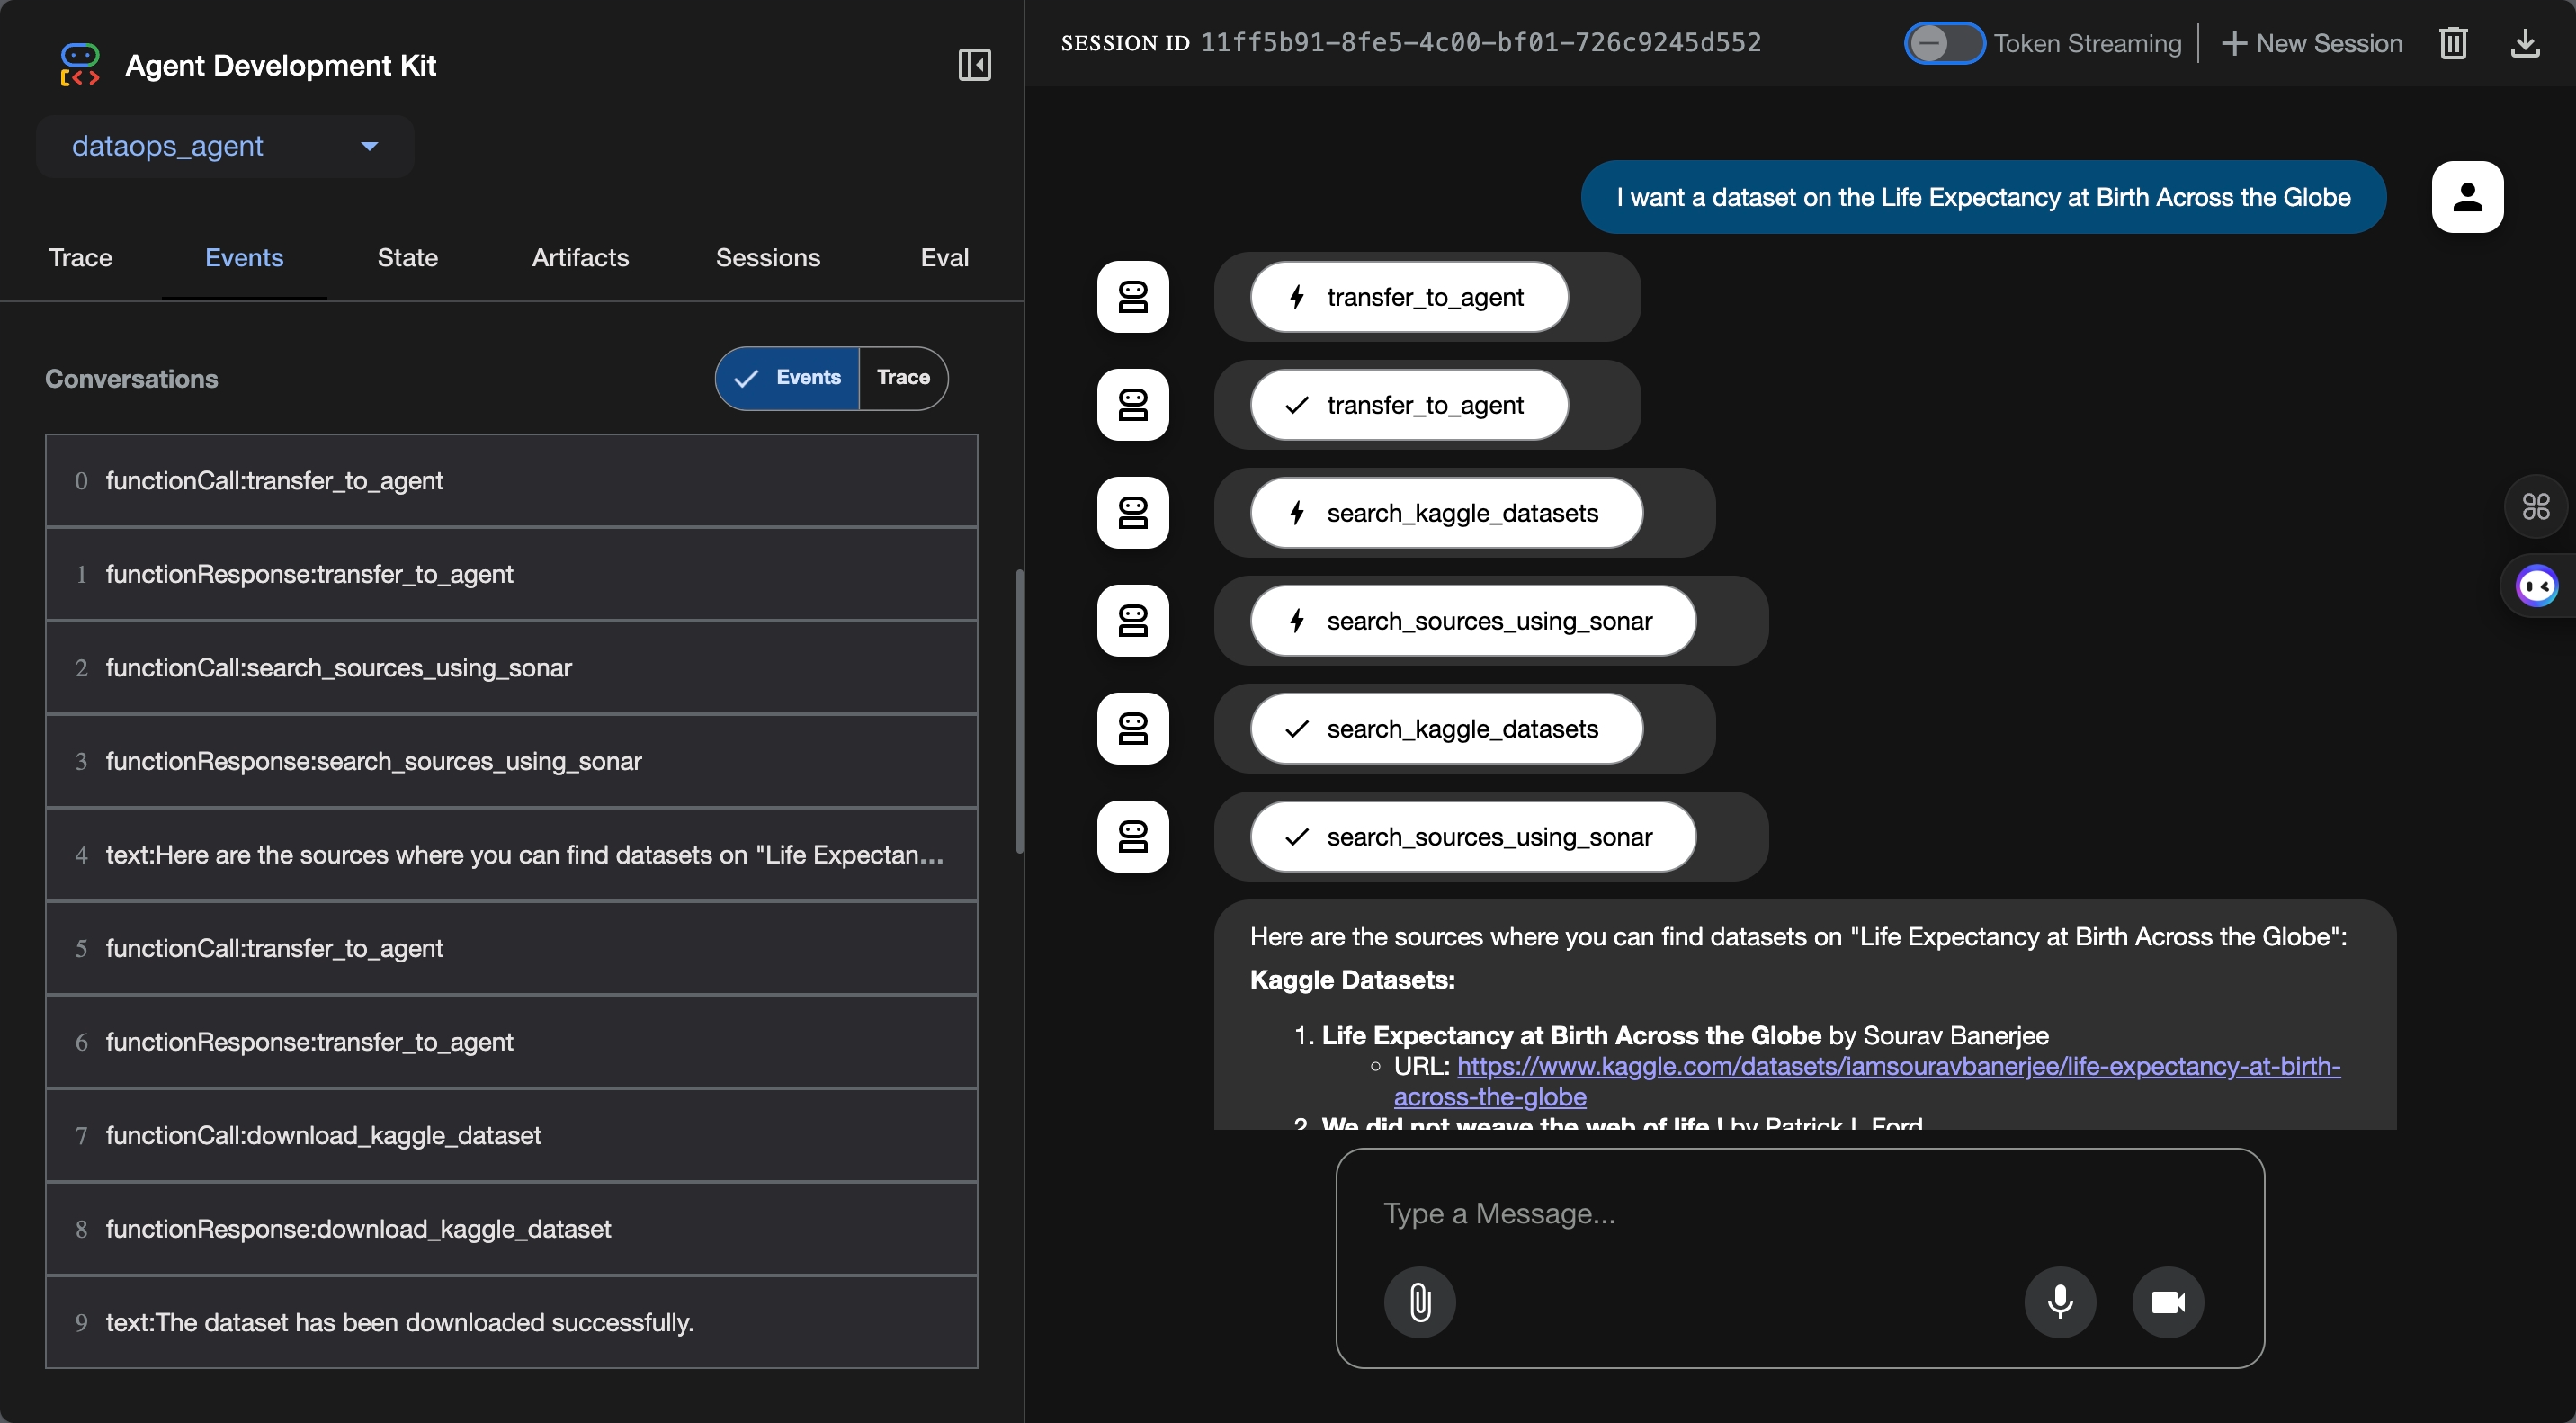The width and height of the screenshot is (2576, 1423).
Task: Open the State tab
Action: point(407,258)
